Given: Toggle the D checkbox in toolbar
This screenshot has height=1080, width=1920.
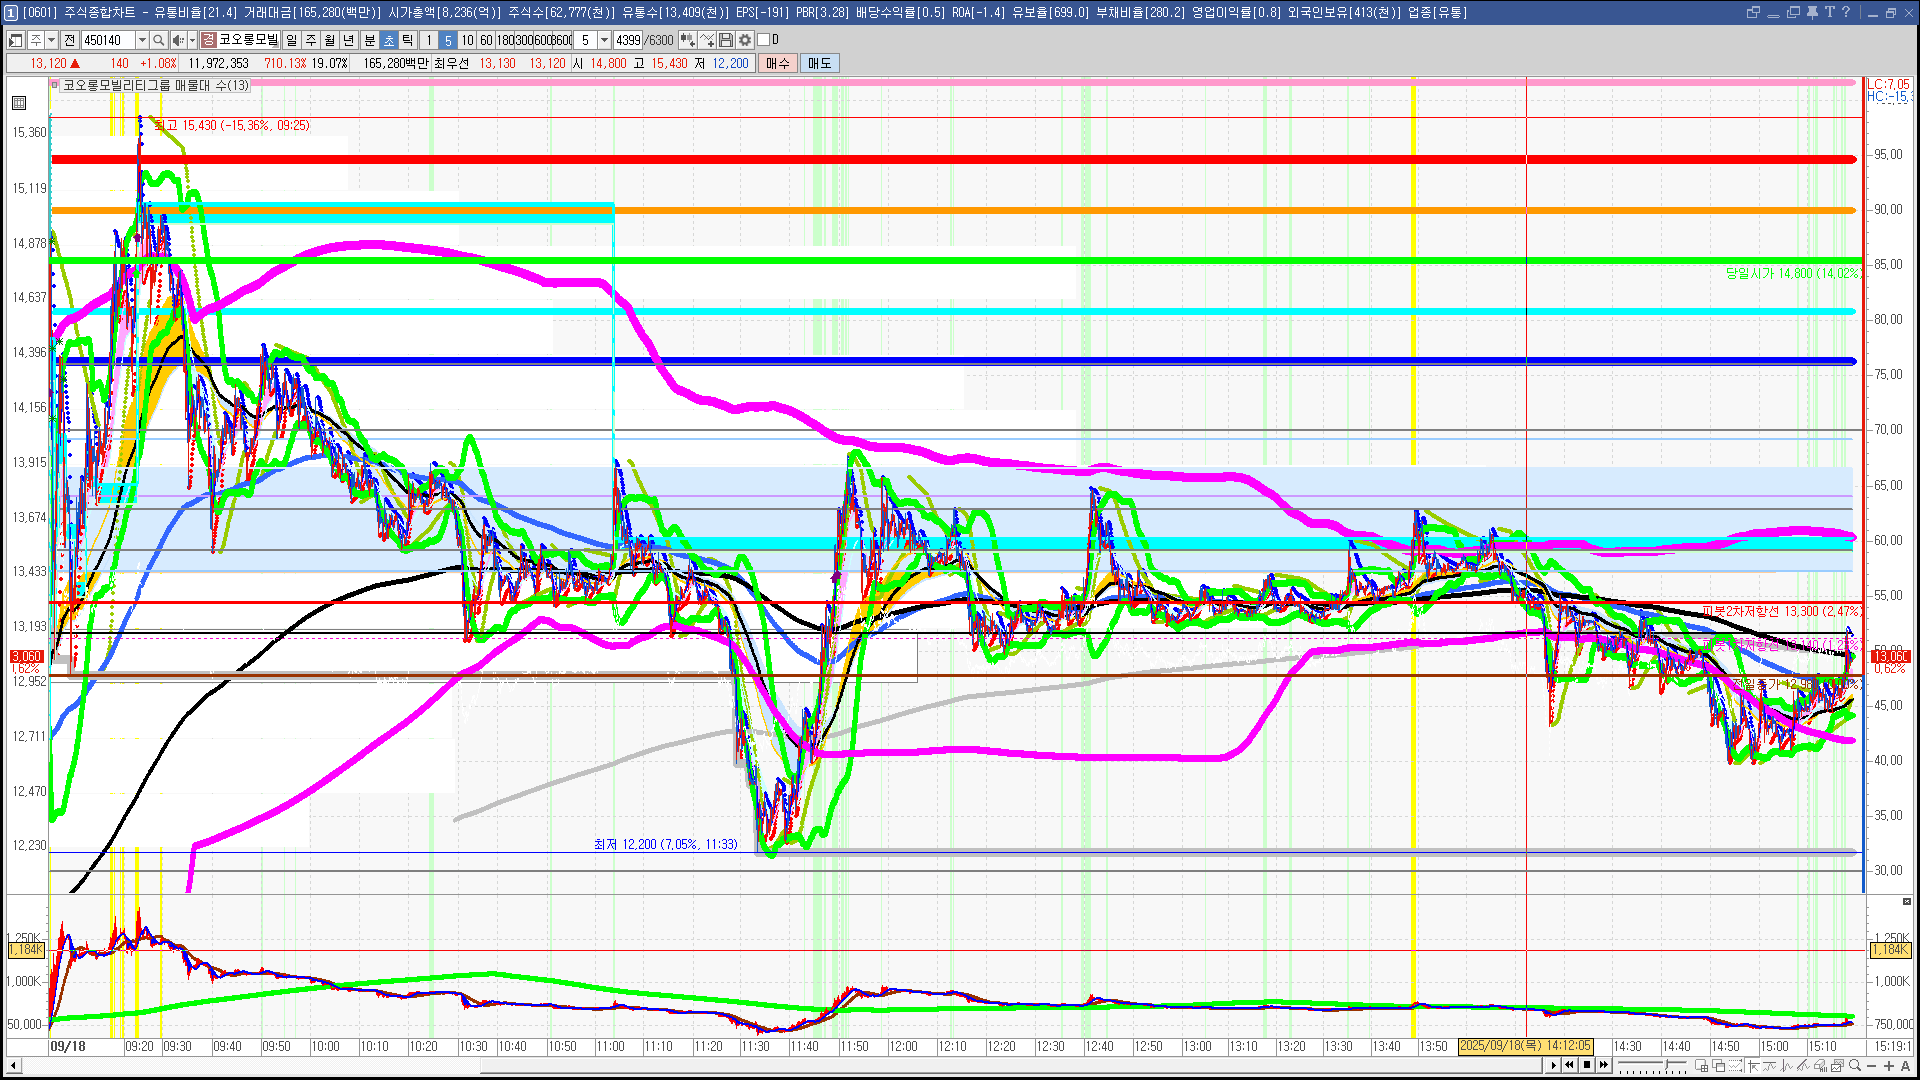Looking at the screenshot, I should [764, 40].
